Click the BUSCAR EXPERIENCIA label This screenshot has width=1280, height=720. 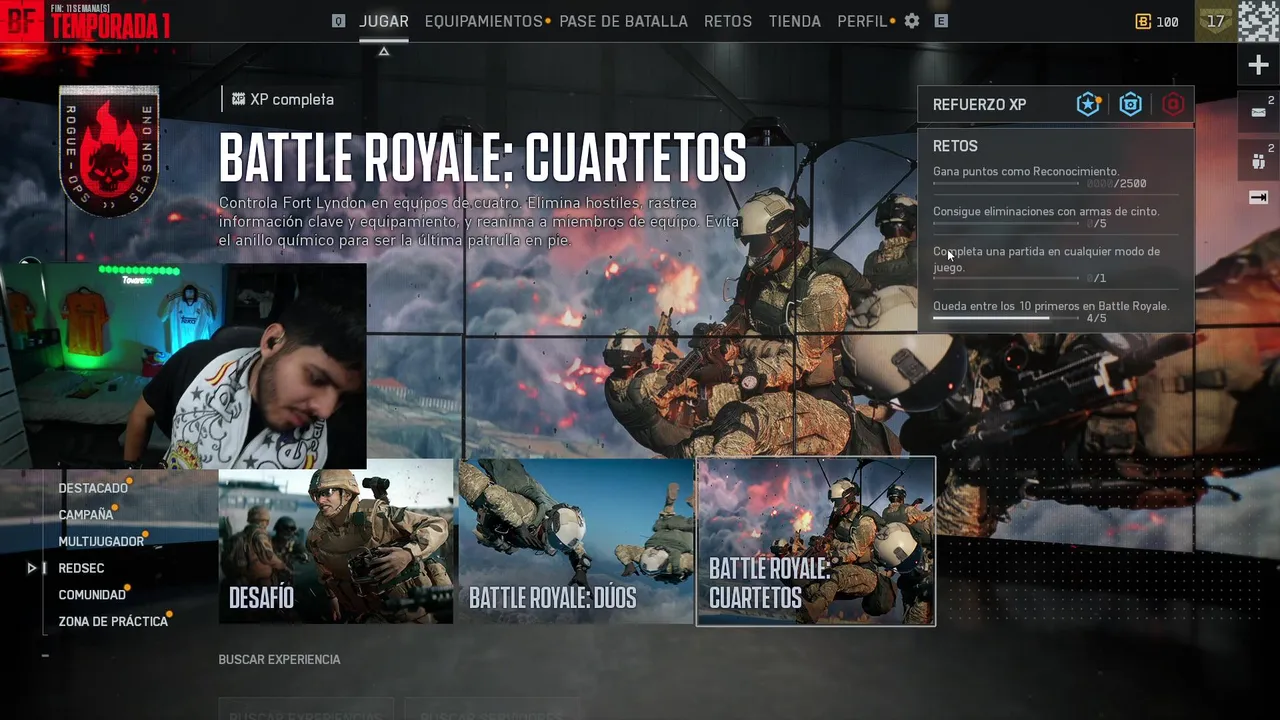(279, 660)
